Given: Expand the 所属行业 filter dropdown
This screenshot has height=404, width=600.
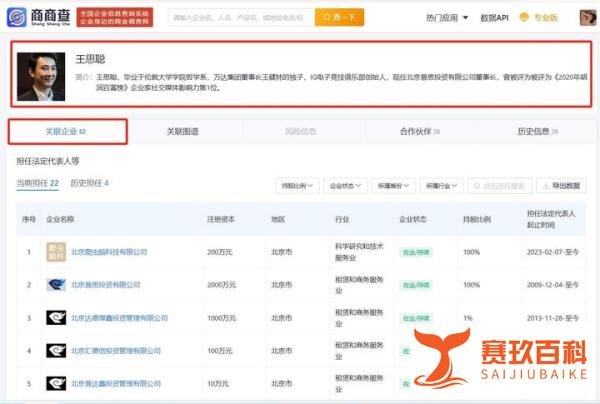Looking at the screenshot, I should (442, 186).
